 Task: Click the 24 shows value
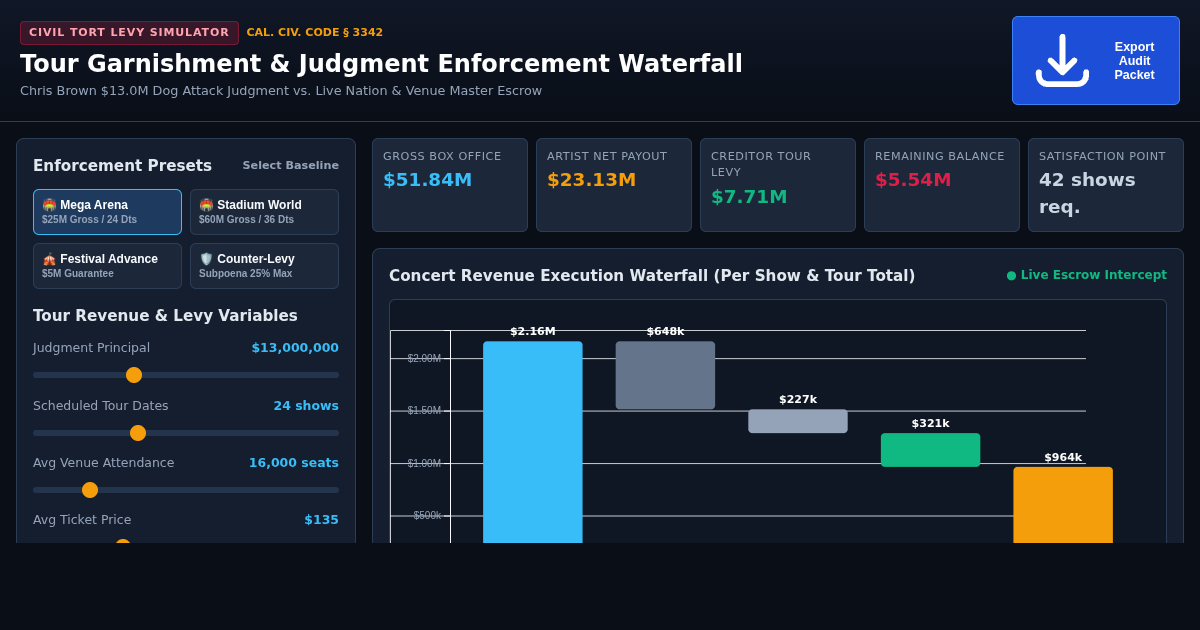pos(306,406)
